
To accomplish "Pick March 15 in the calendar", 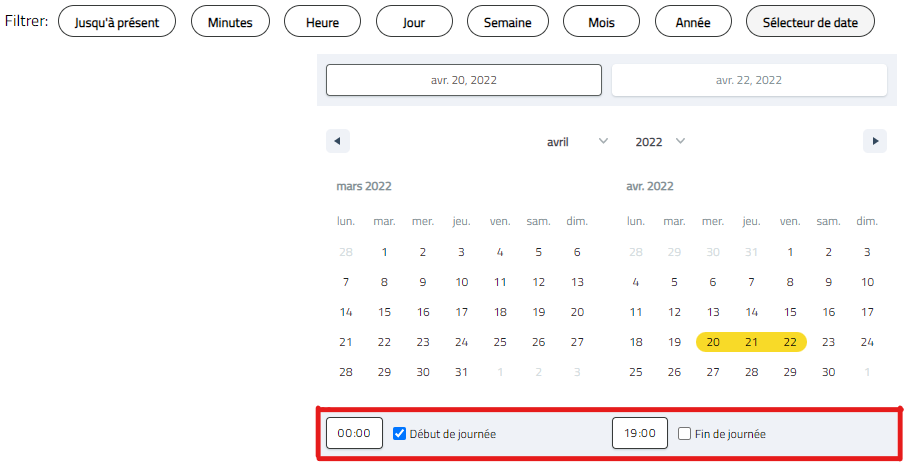I will coord(384,312).
